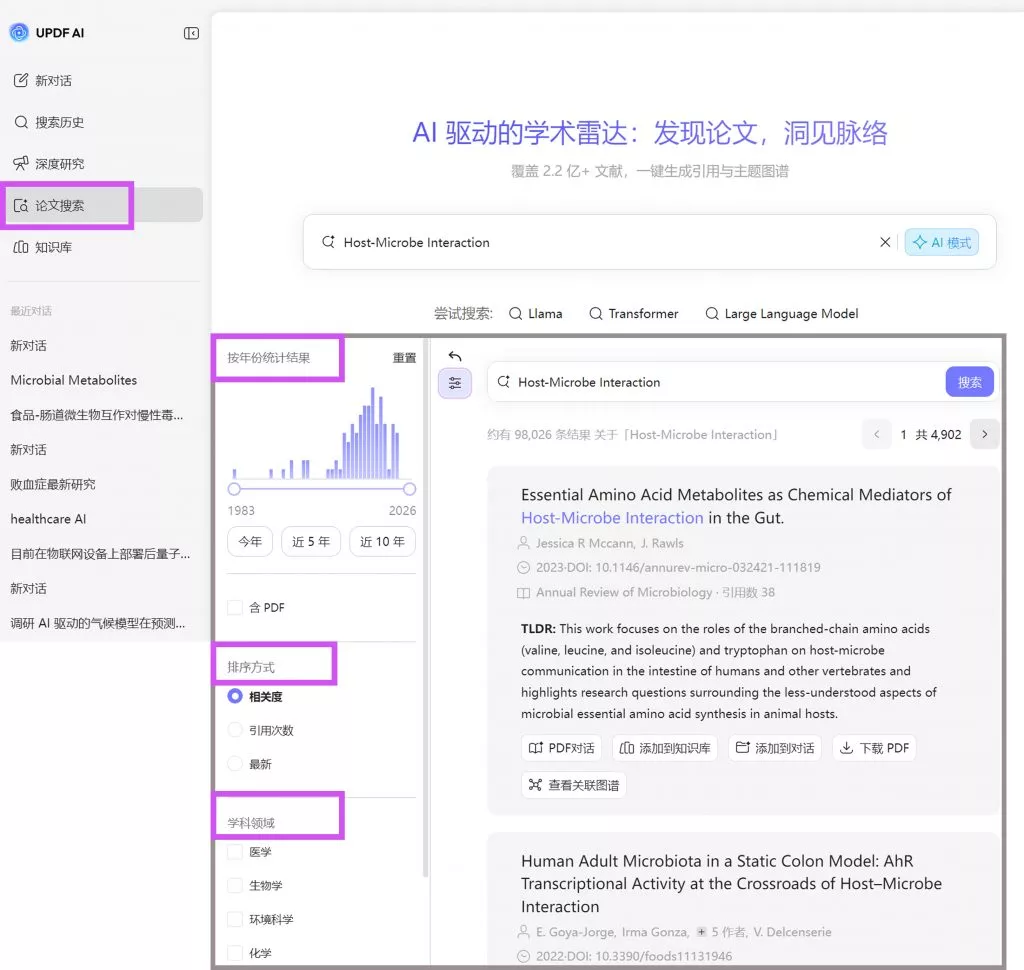Image resolution: width=1024 pixels, height=970 pixels.
Task: Check the 医学 discipline checkbox
Action: click(x=235, y=852)
